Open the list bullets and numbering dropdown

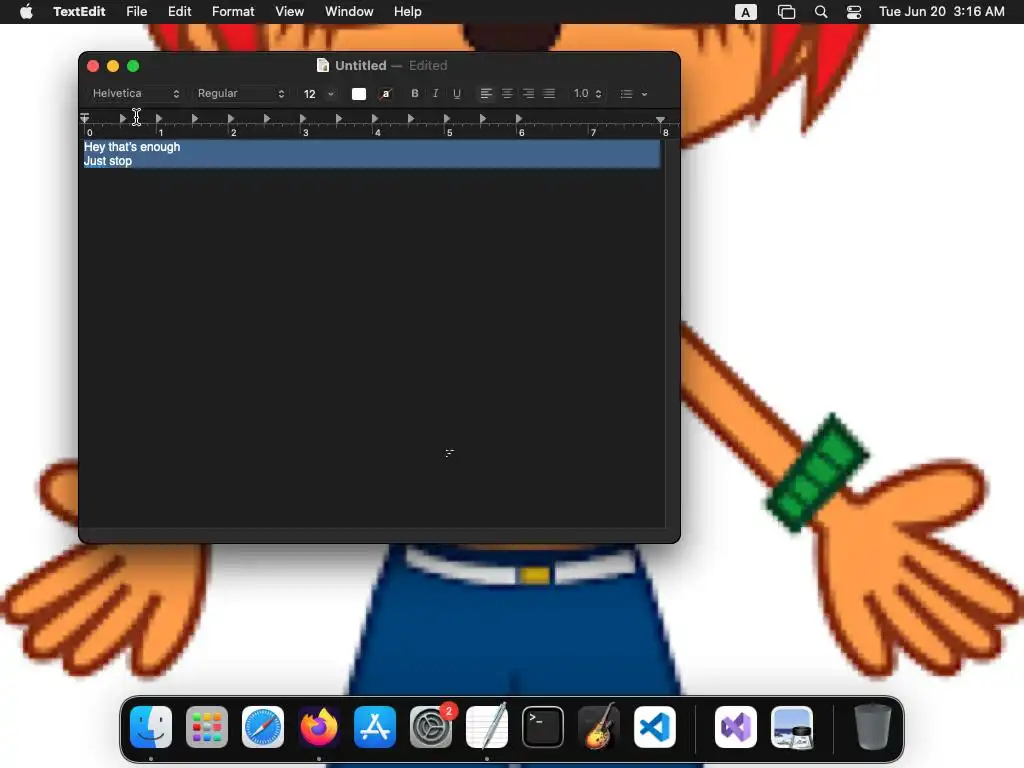click(633, 93)
